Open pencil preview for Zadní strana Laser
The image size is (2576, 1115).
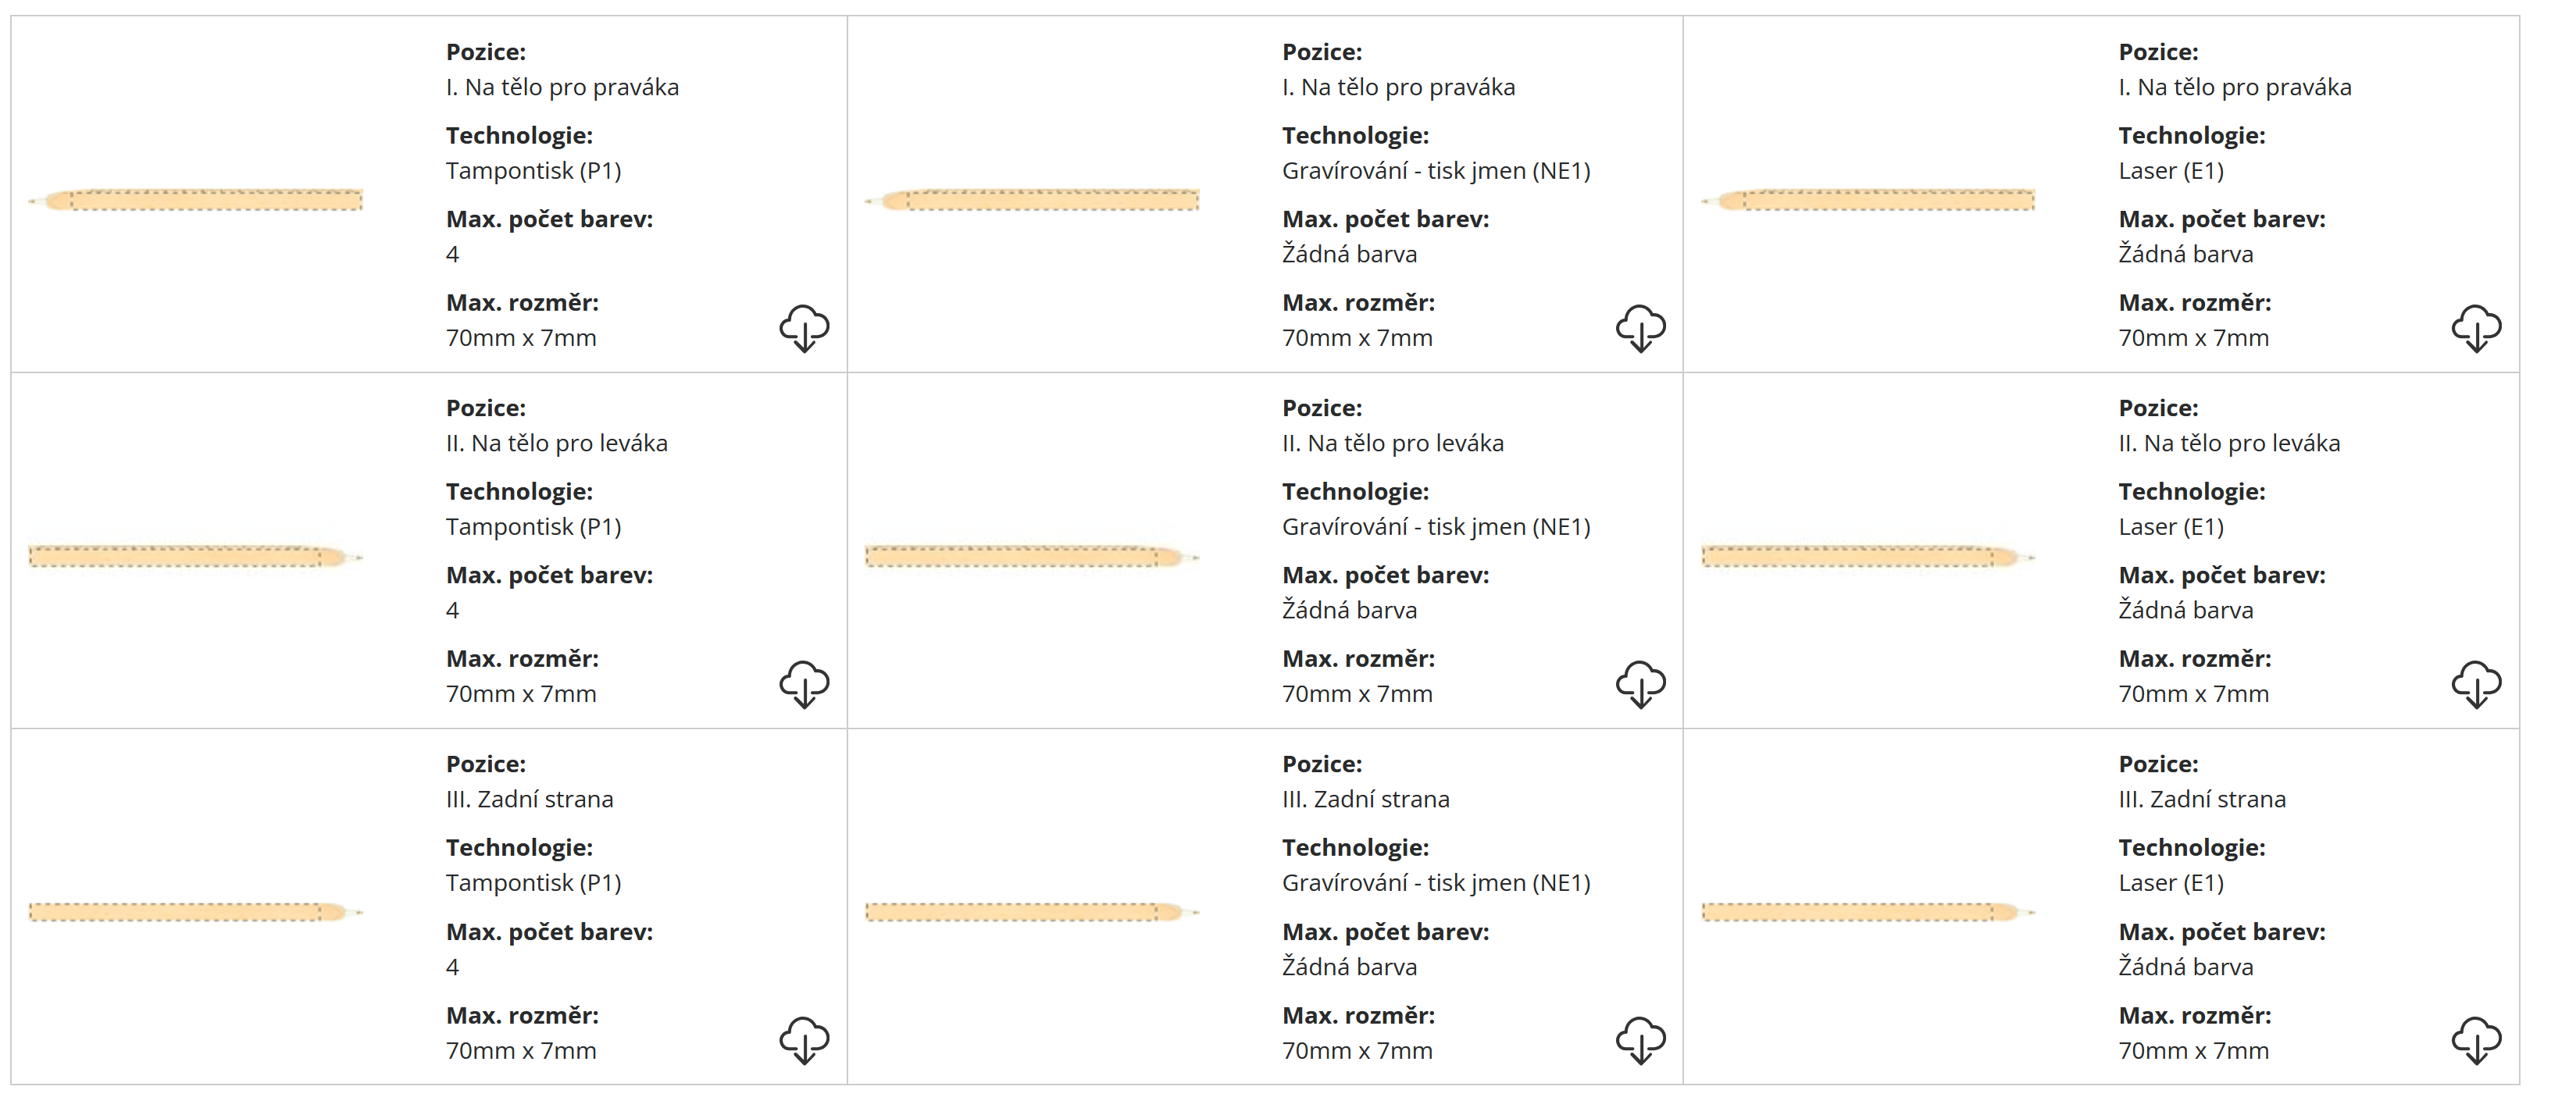click(1868, 912)
